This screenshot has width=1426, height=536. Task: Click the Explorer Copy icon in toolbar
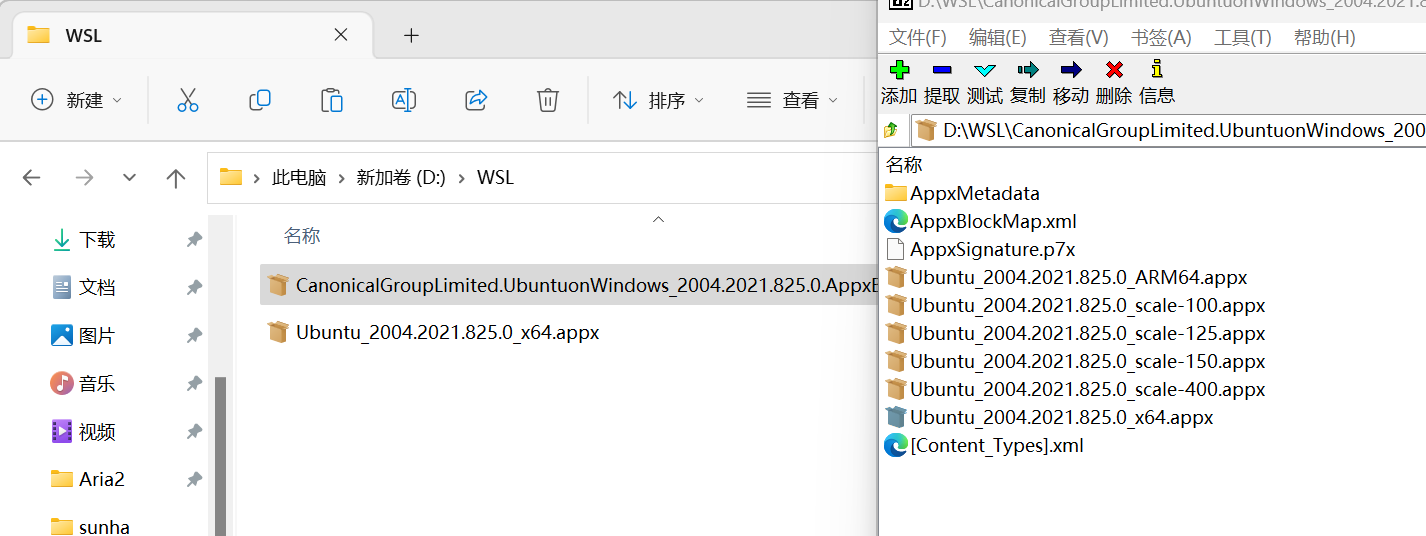click(260, 100)
